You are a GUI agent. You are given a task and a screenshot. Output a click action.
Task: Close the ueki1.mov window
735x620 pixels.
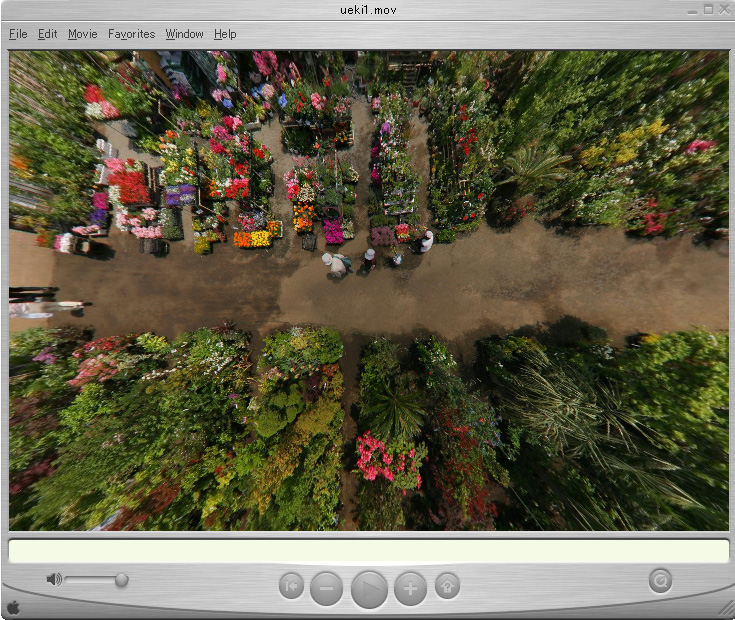coord(724,9)
